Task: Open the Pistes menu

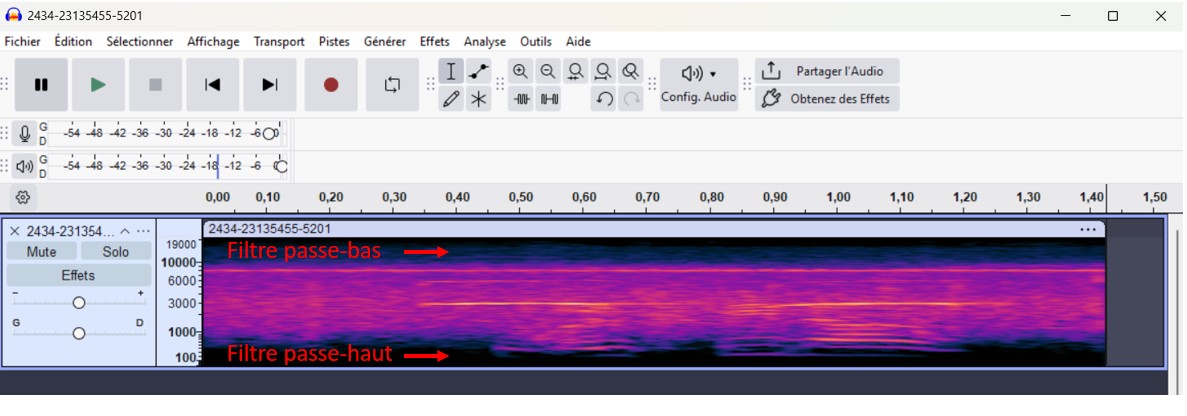Action: (334, 42)
